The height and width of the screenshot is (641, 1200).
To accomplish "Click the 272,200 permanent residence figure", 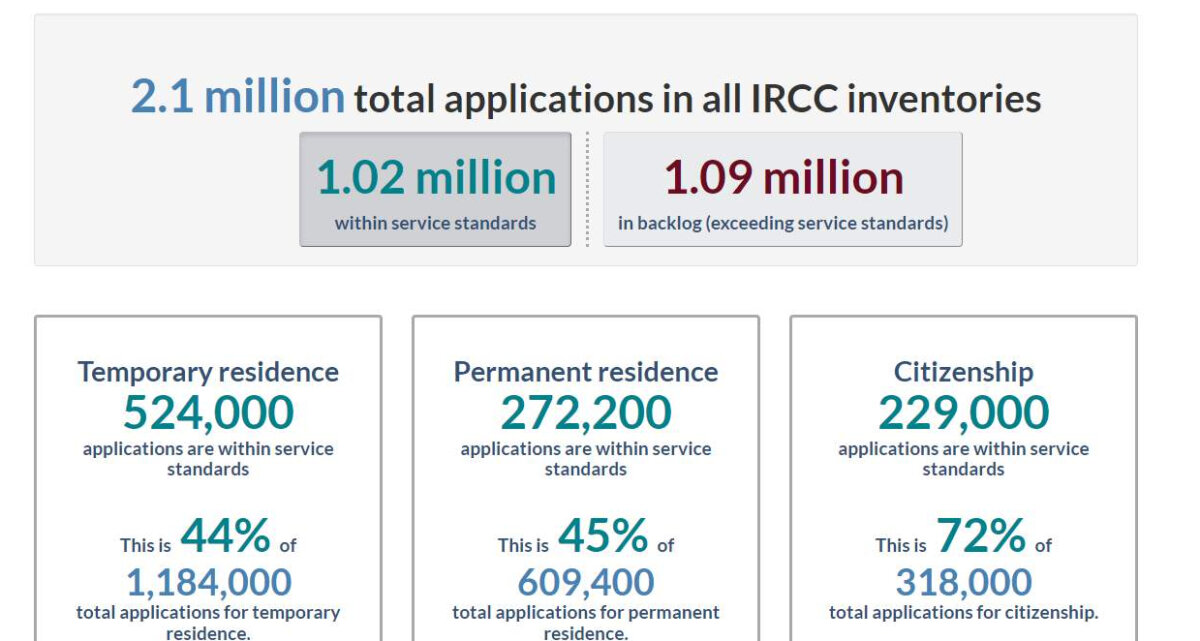I will pos(586,413).
